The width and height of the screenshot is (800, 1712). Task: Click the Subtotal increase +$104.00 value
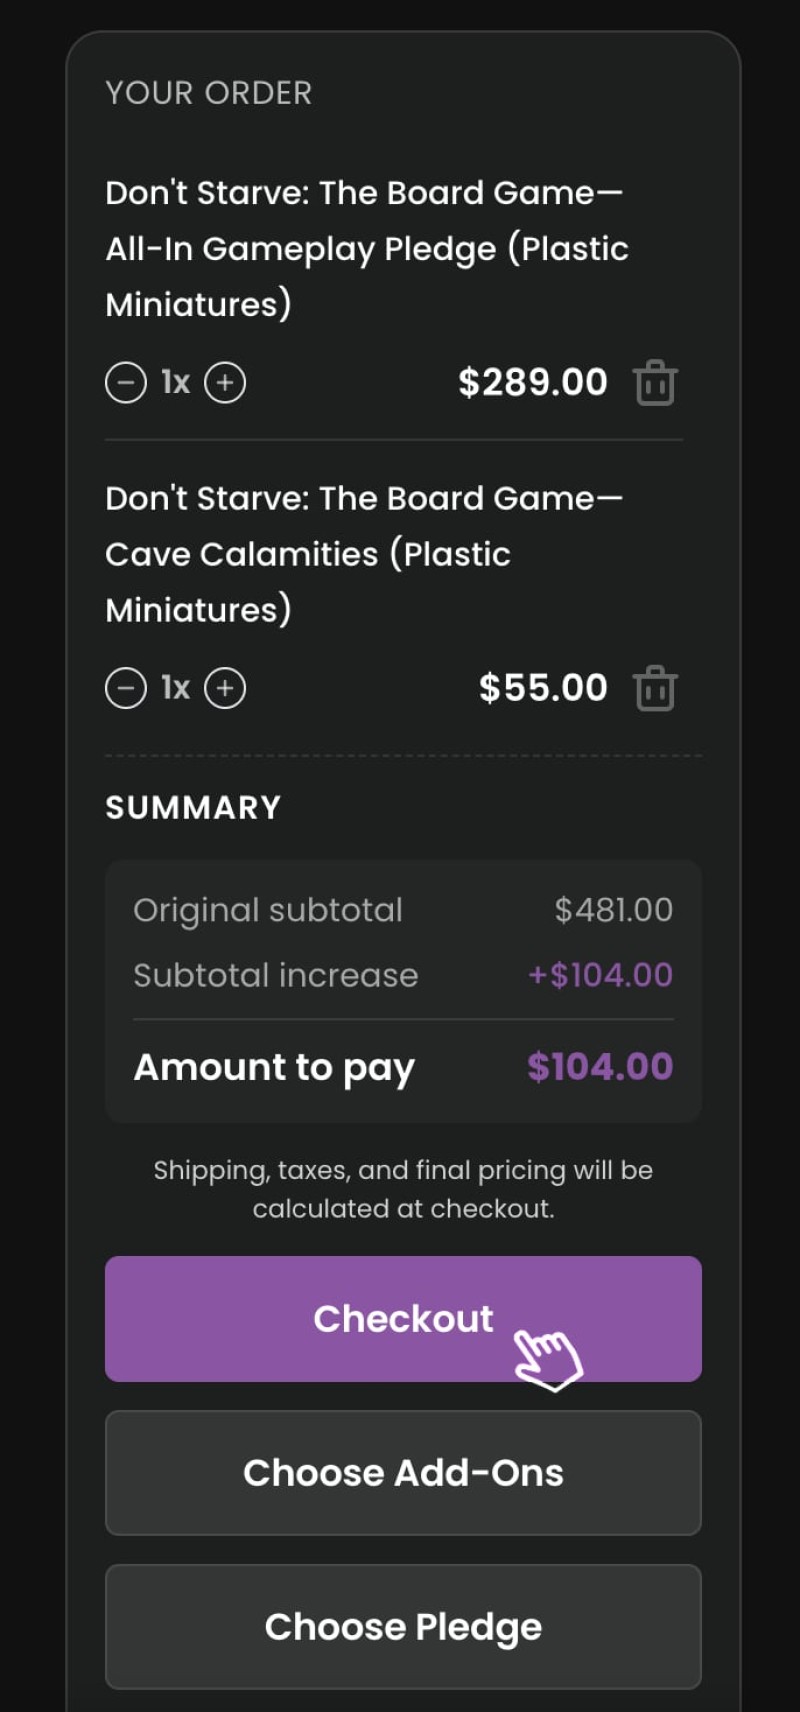coord(600,975)
